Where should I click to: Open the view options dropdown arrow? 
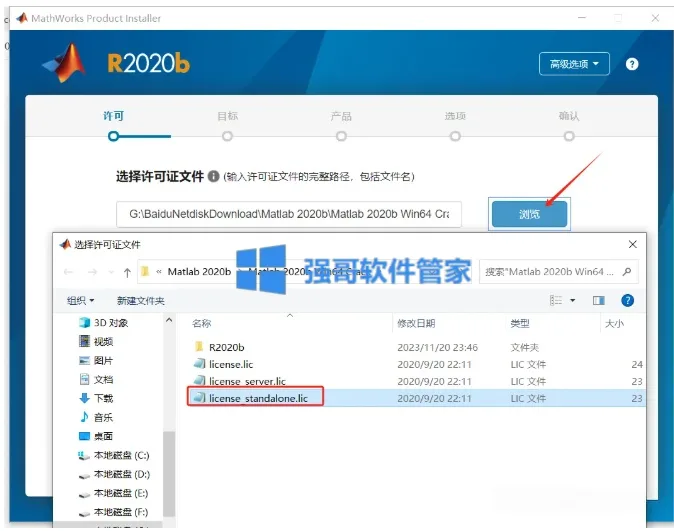(573, 300)
